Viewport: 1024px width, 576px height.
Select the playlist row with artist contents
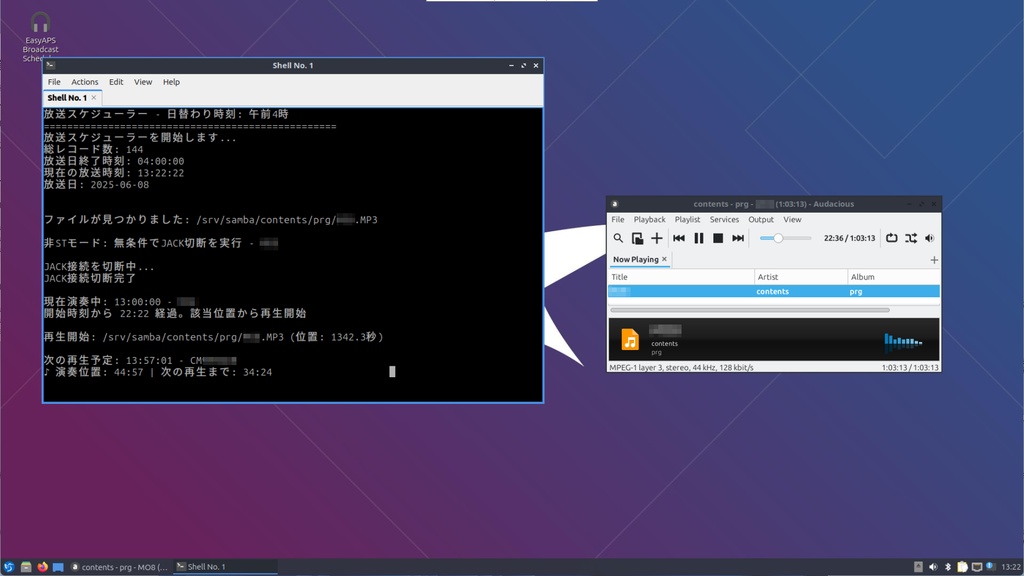774,291
